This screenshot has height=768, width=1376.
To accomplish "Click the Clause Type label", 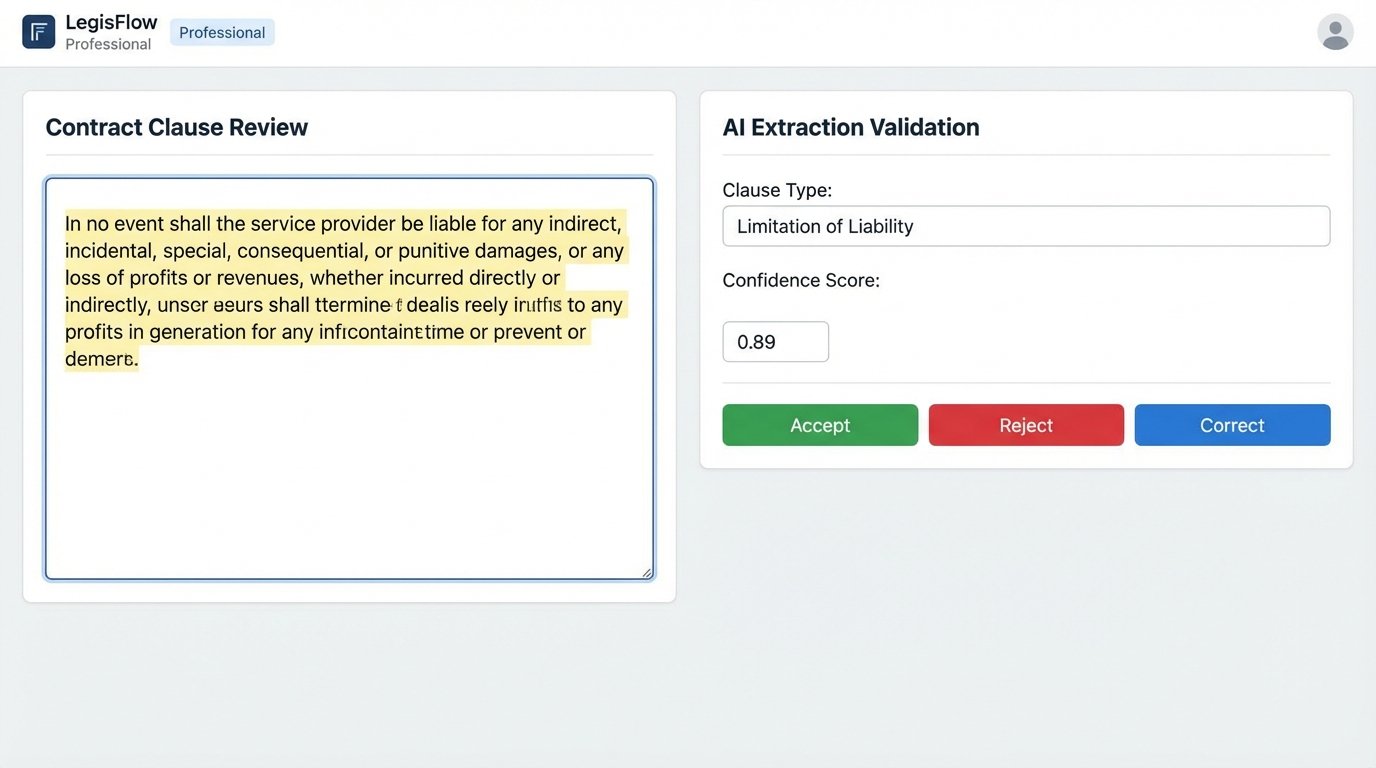I will [x=777, y=189].
